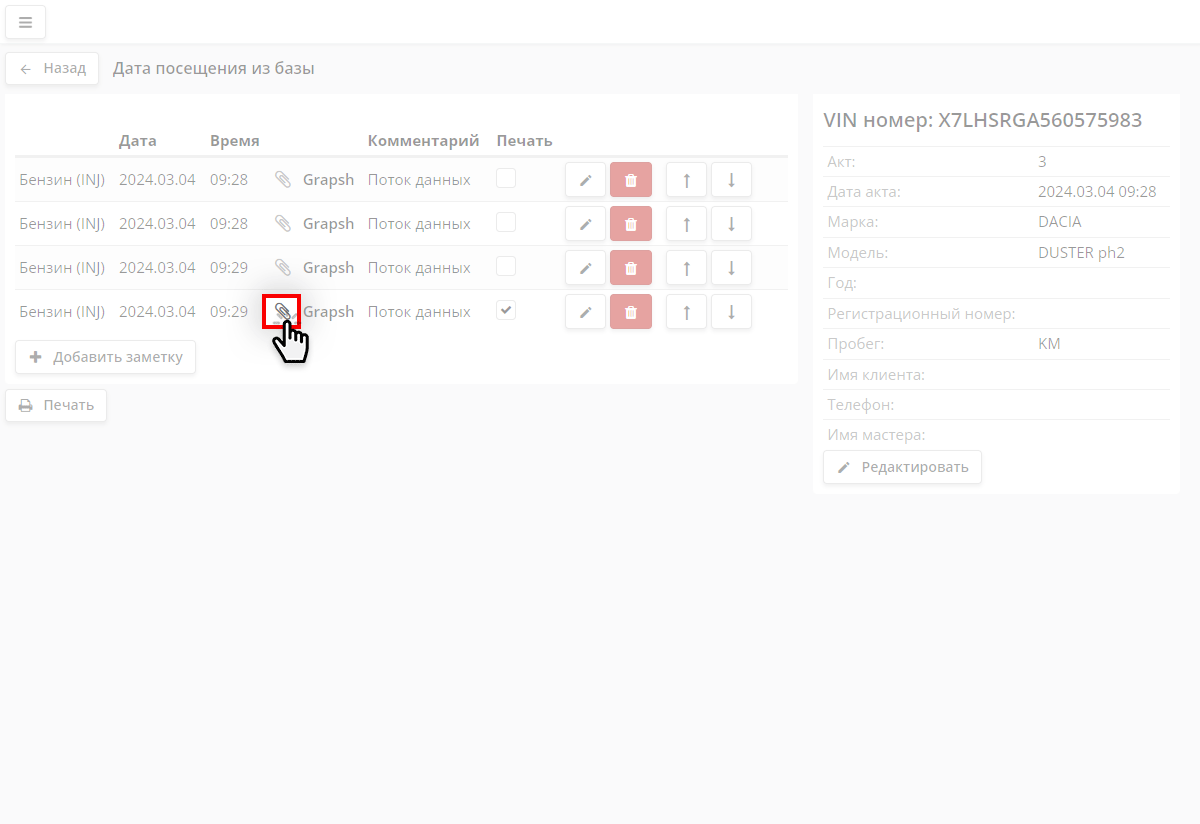Edit the second 09:28 entry with the pencil icon
Viewport: 1200px width, 824px height.
[585, 223]
